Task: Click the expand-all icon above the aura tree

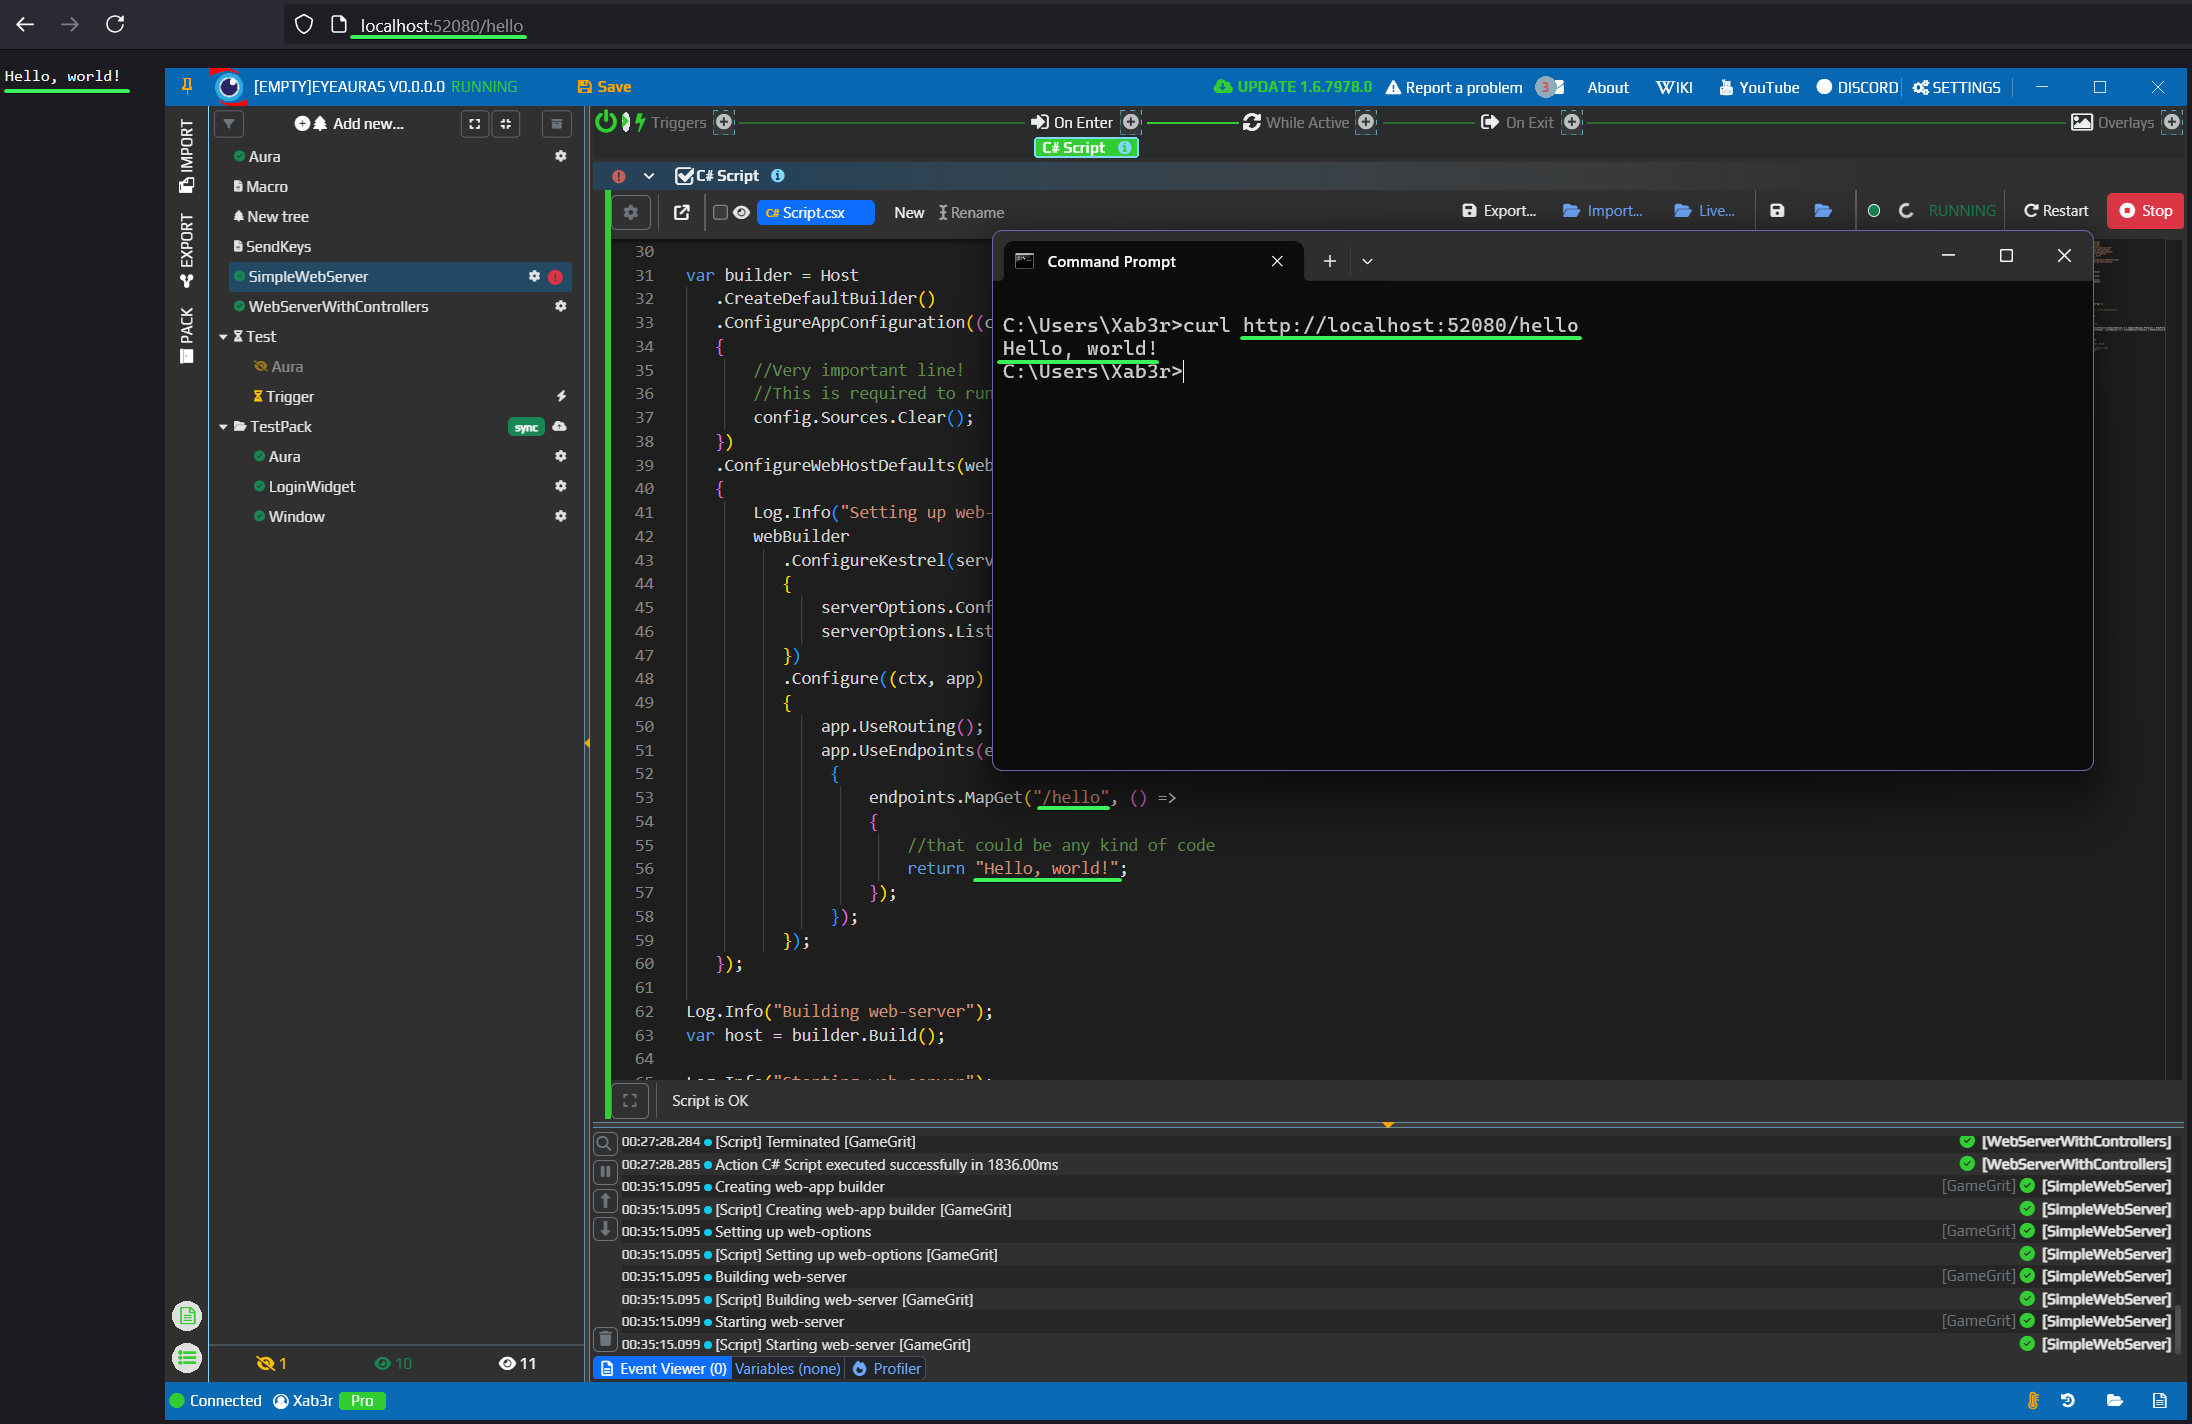Action: click(475, 124)
